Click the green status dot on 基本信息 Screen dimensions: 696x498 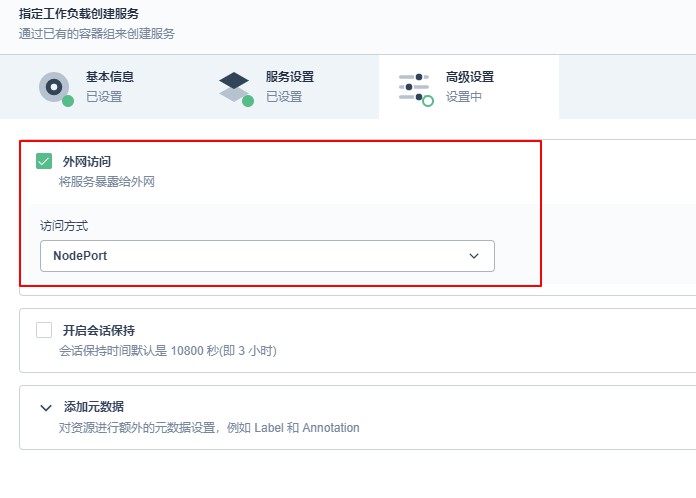coord(68,101)
